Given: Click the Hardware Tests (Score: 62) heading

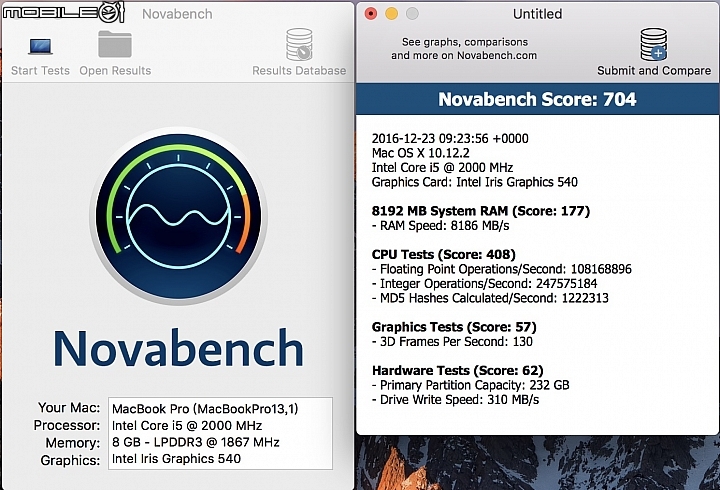Looking at the screenshot, I should [x=458, y=371].
